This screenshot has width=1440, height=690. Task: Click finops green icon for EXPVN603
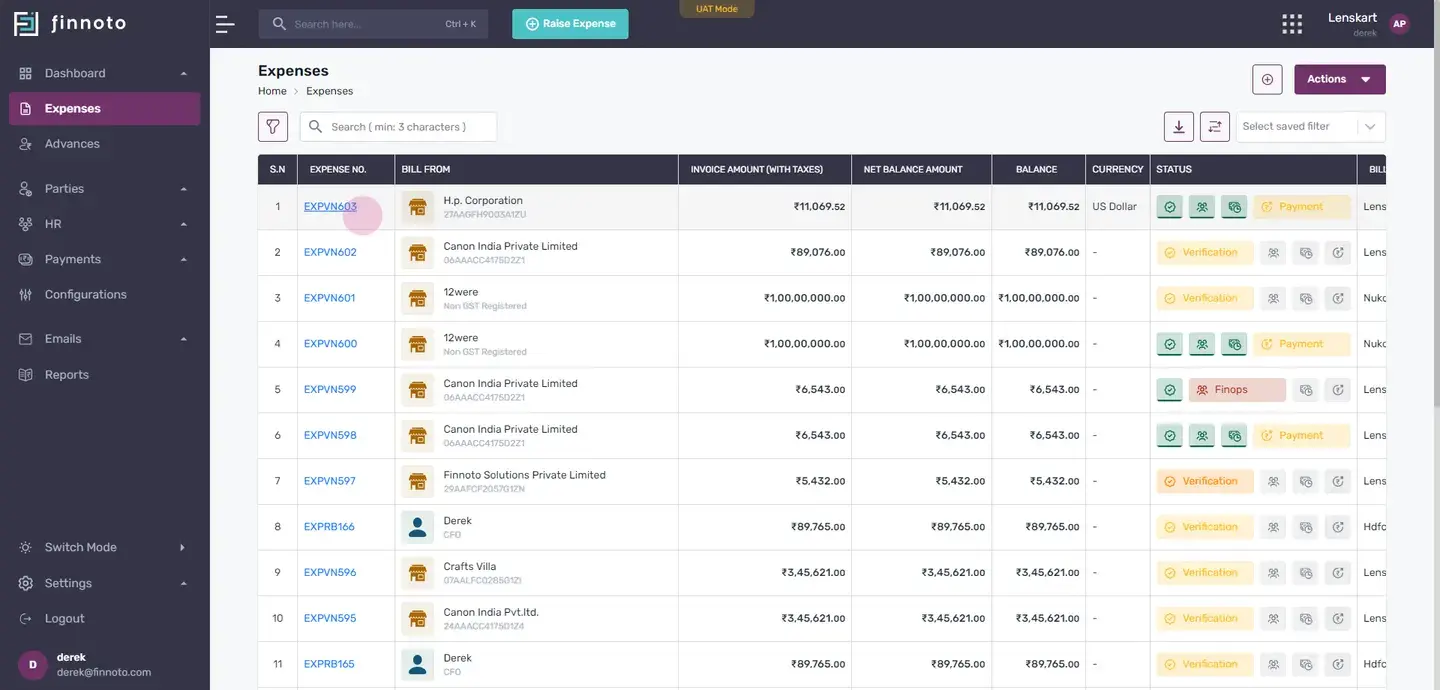tap(1234, 207)
